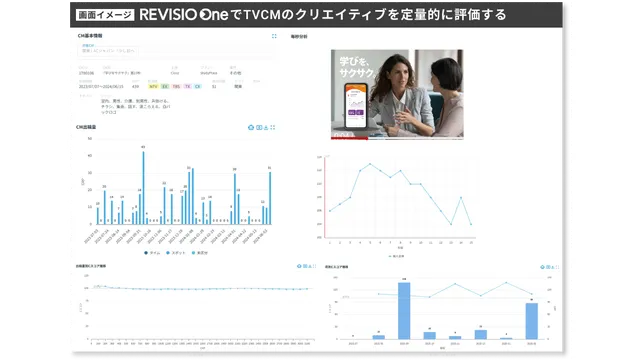Screen dimensions: 640x360
Task: Select the tallest bar in monthly bar chart
Action: point(404,311)
